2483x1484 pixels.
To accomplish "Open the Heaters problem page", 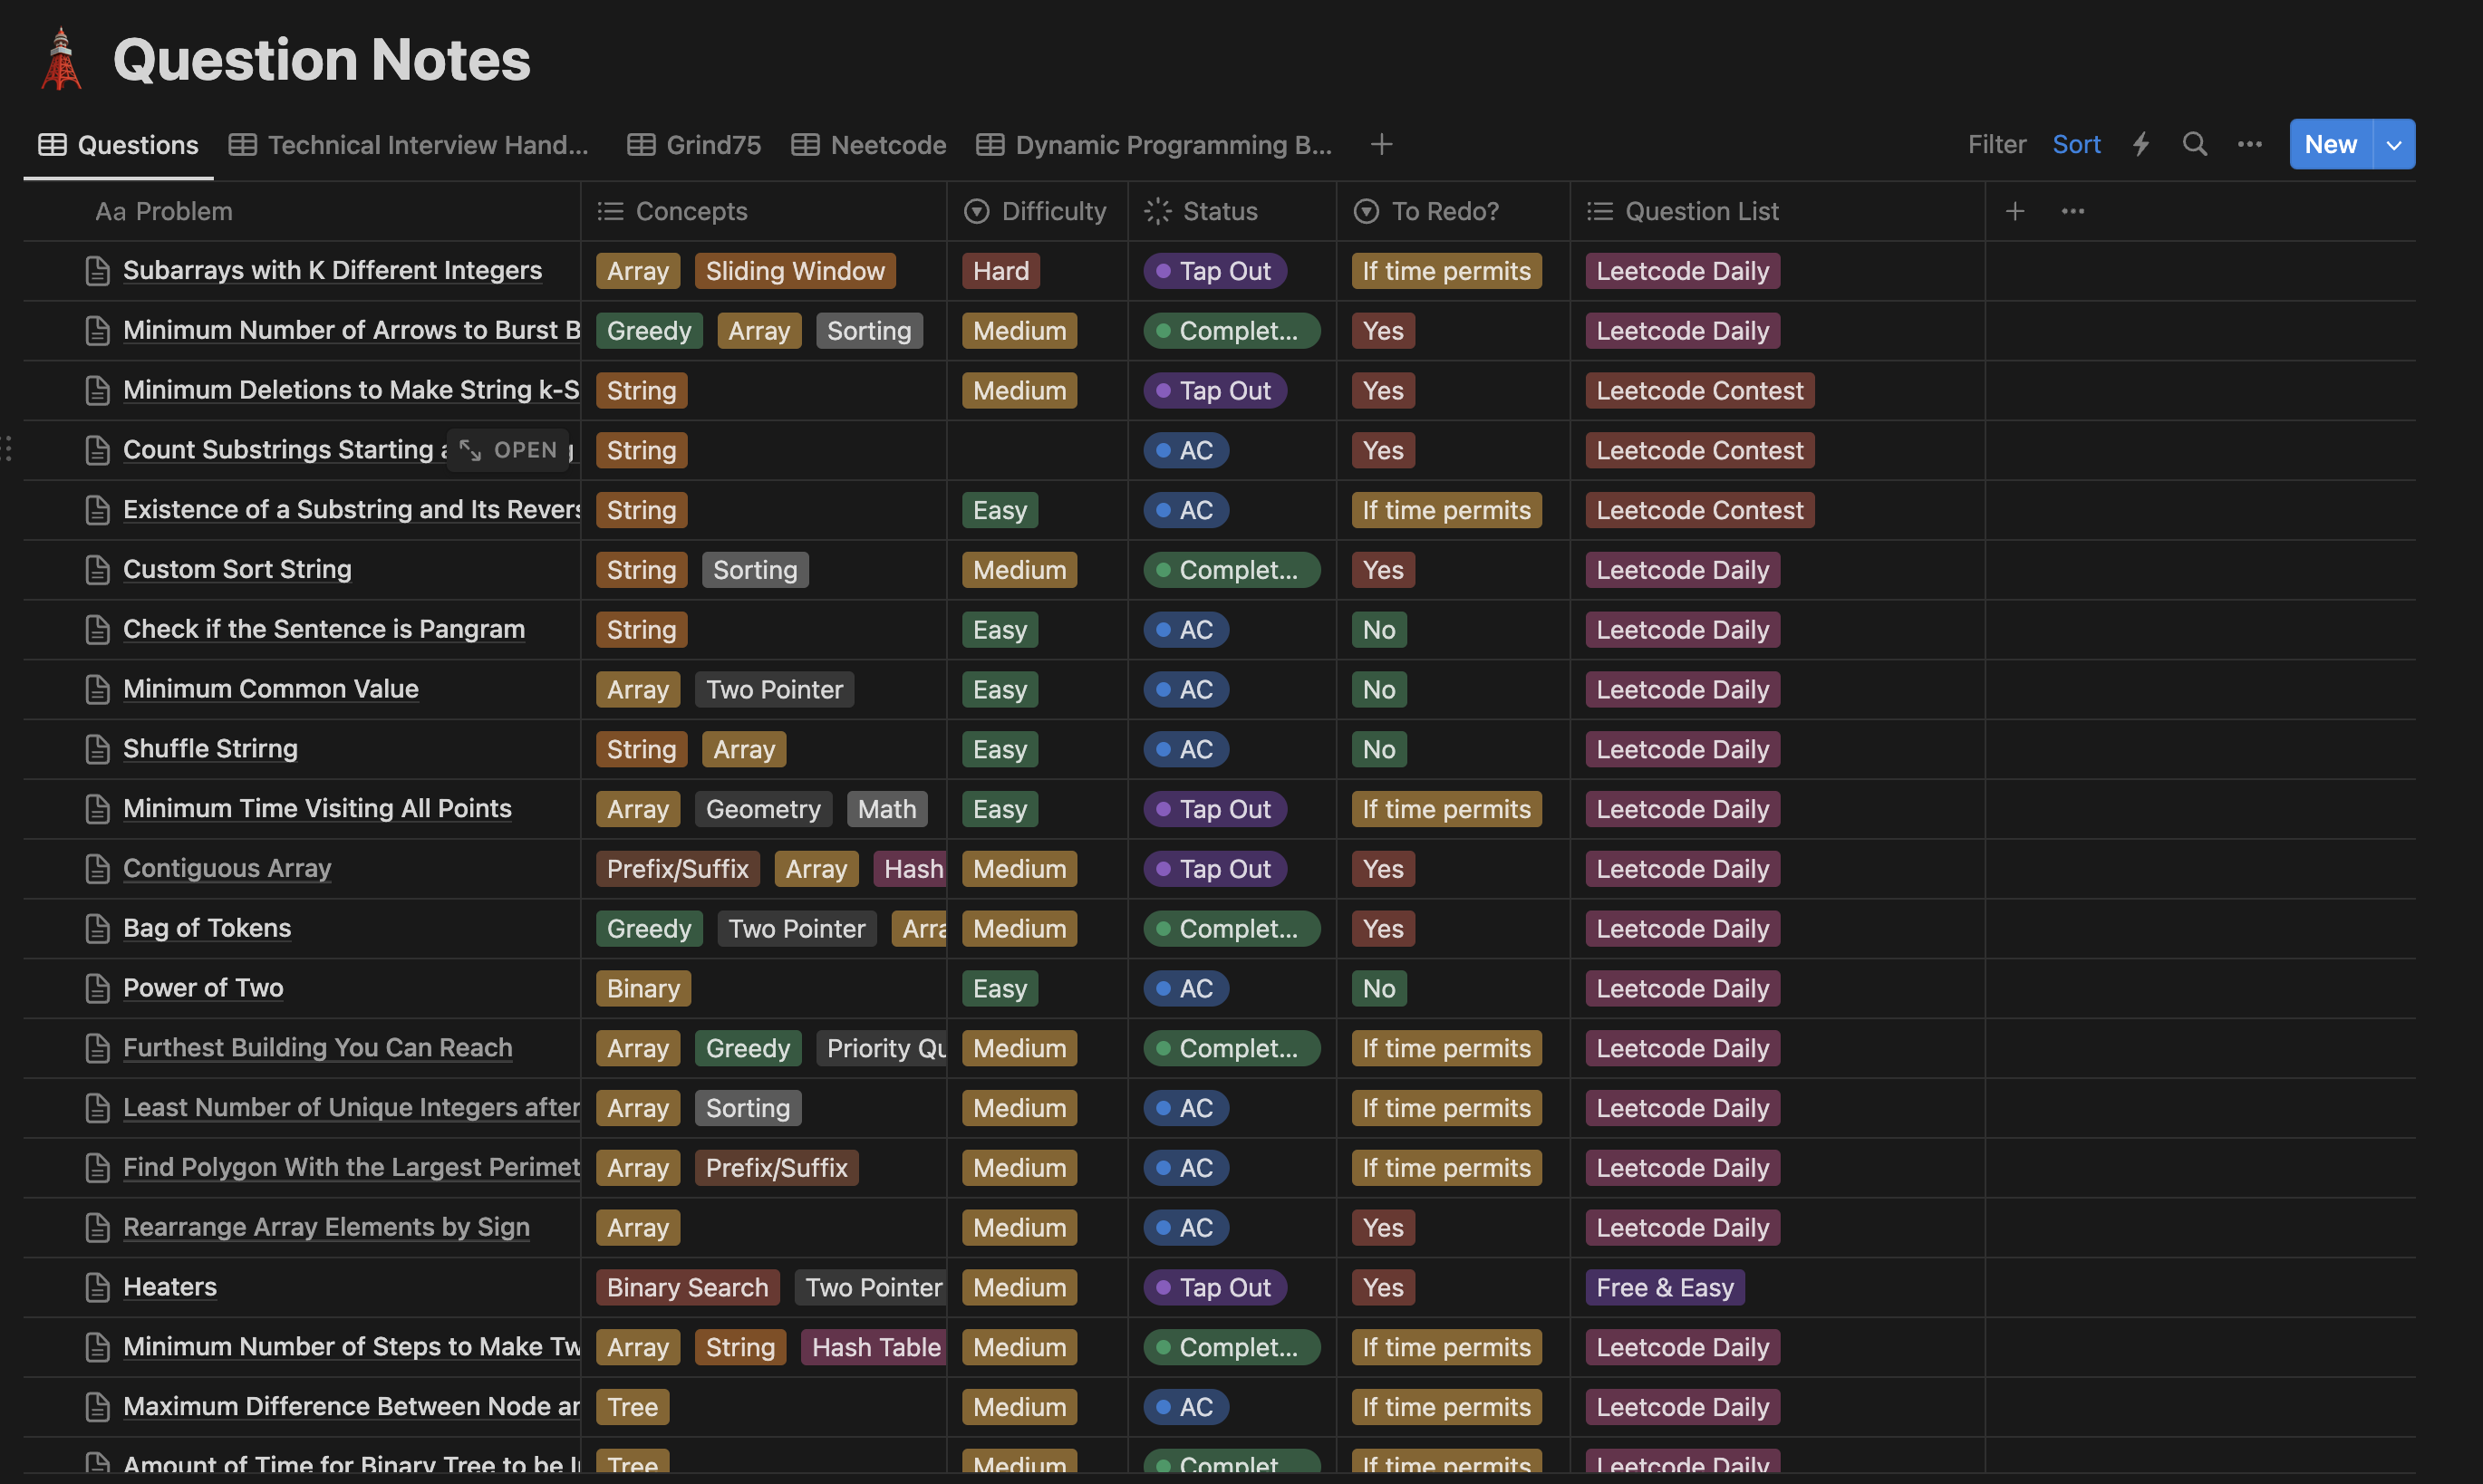I will pos(170,1287).
